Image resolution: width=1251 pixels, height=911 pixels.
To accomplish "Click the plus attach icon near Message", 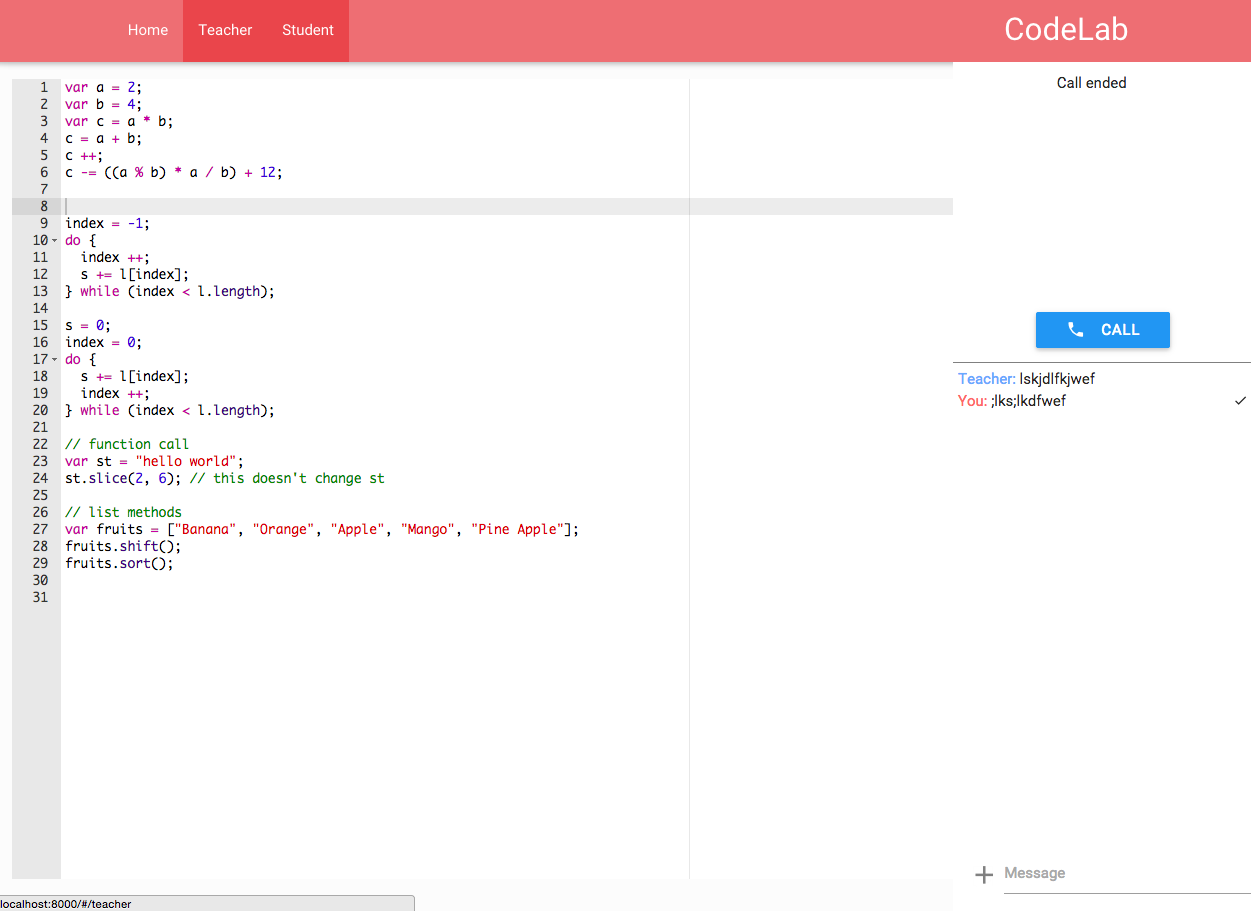I will tap(984, 875).
